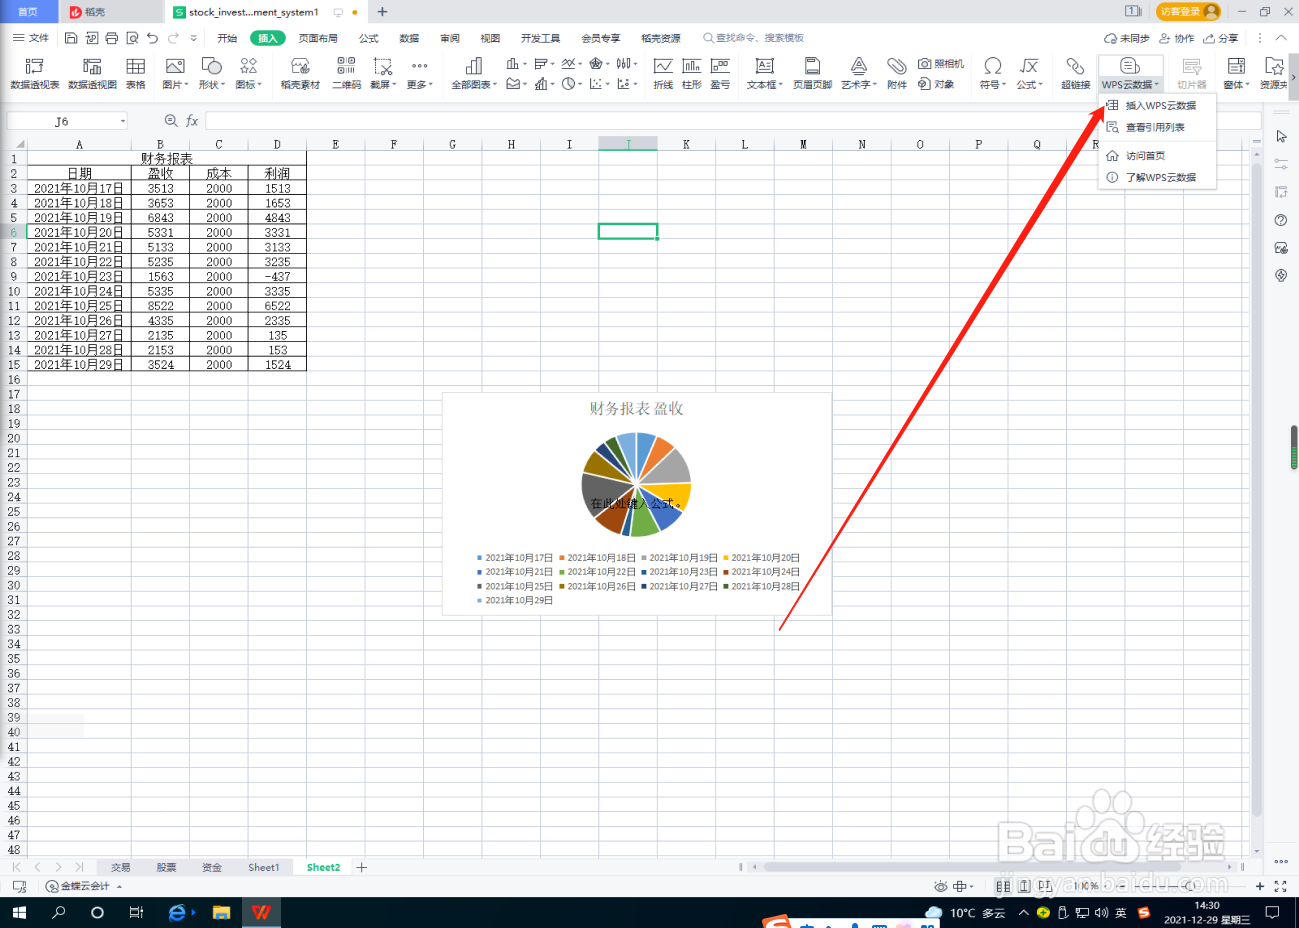Expand the 图标 icons dropdown
Image resolution: width=1299 pixels, height=928 pixels.
(249, 85)
